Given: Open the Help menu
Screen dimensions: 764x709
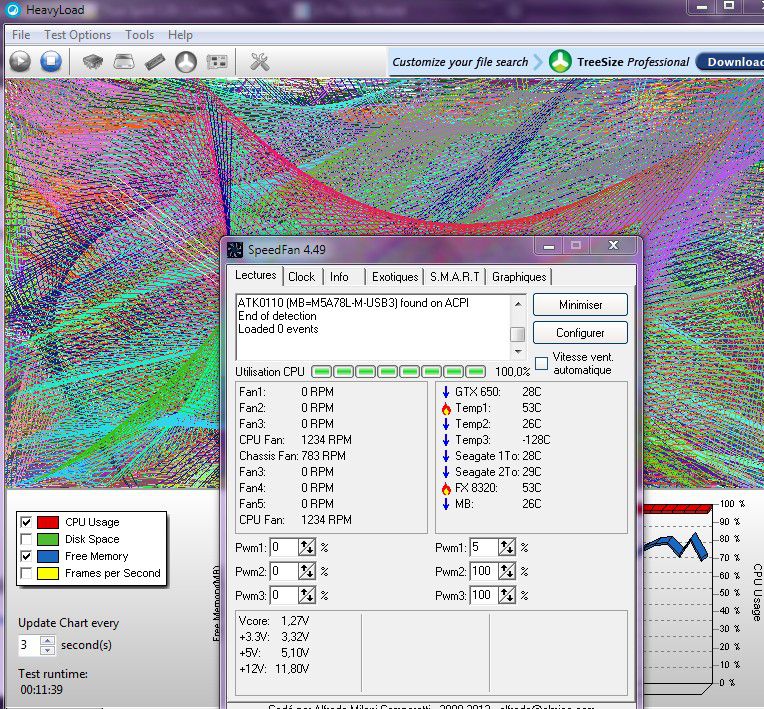Looking at the screenshot, I should click(x=180, y=35).
